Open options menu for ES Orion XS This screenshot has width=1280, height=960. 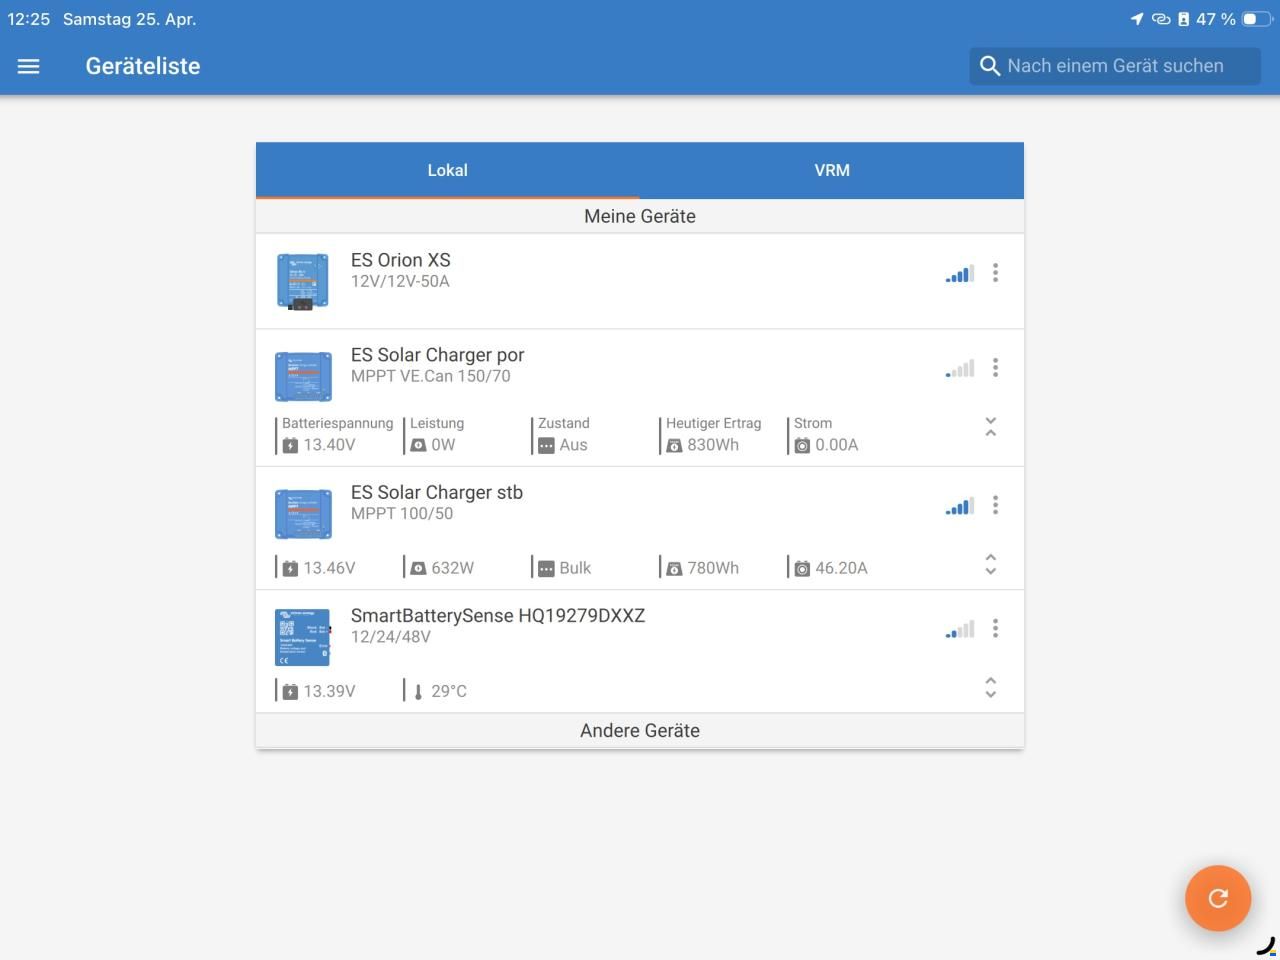(x=995, y=273)
